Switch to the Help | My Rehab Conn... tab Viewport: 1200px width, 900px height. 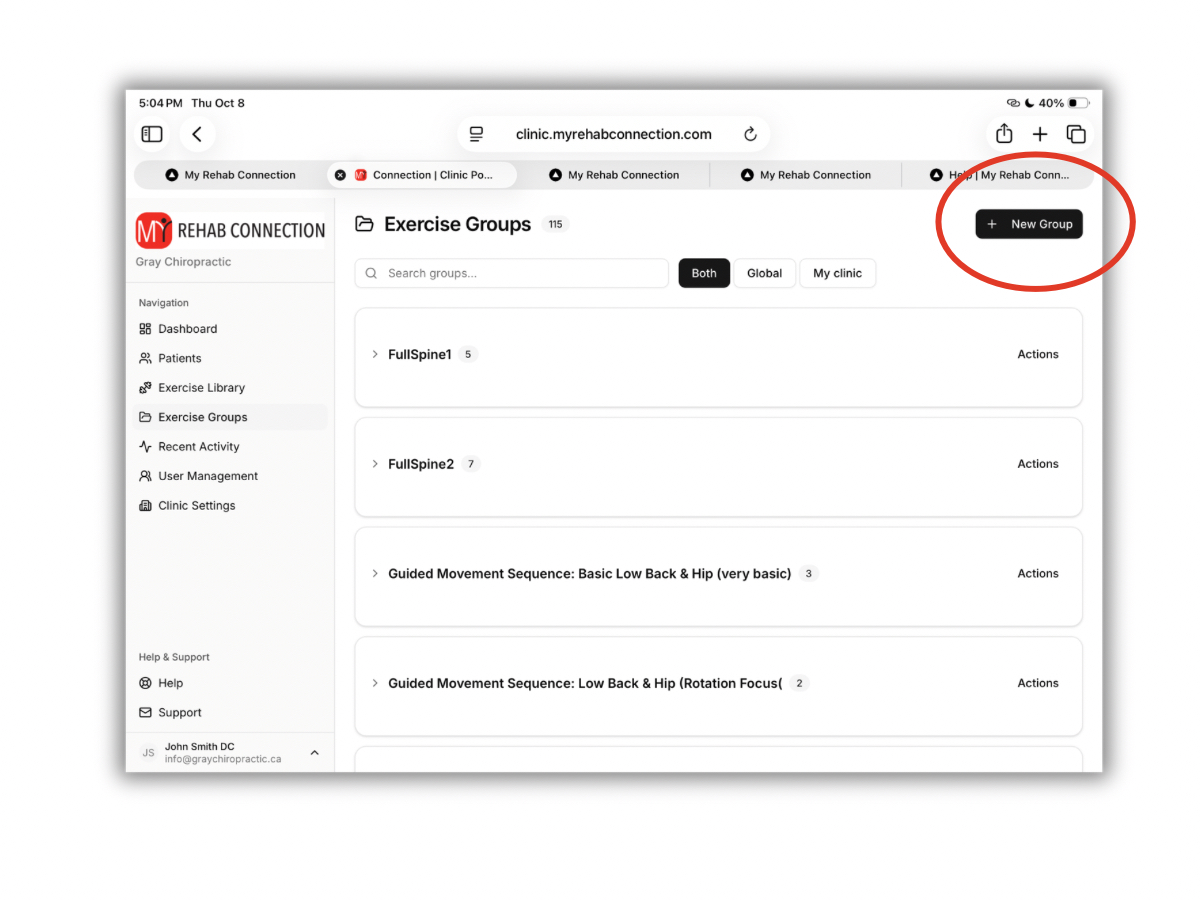point(998,175)
